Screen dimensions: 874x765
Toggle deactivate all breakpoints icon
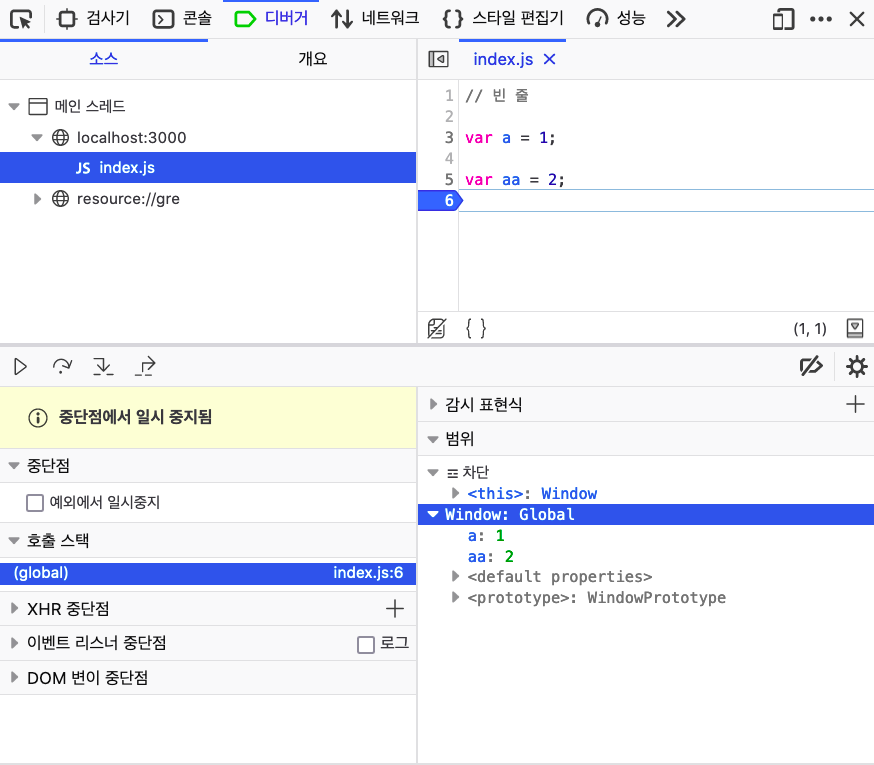(811, 366)
